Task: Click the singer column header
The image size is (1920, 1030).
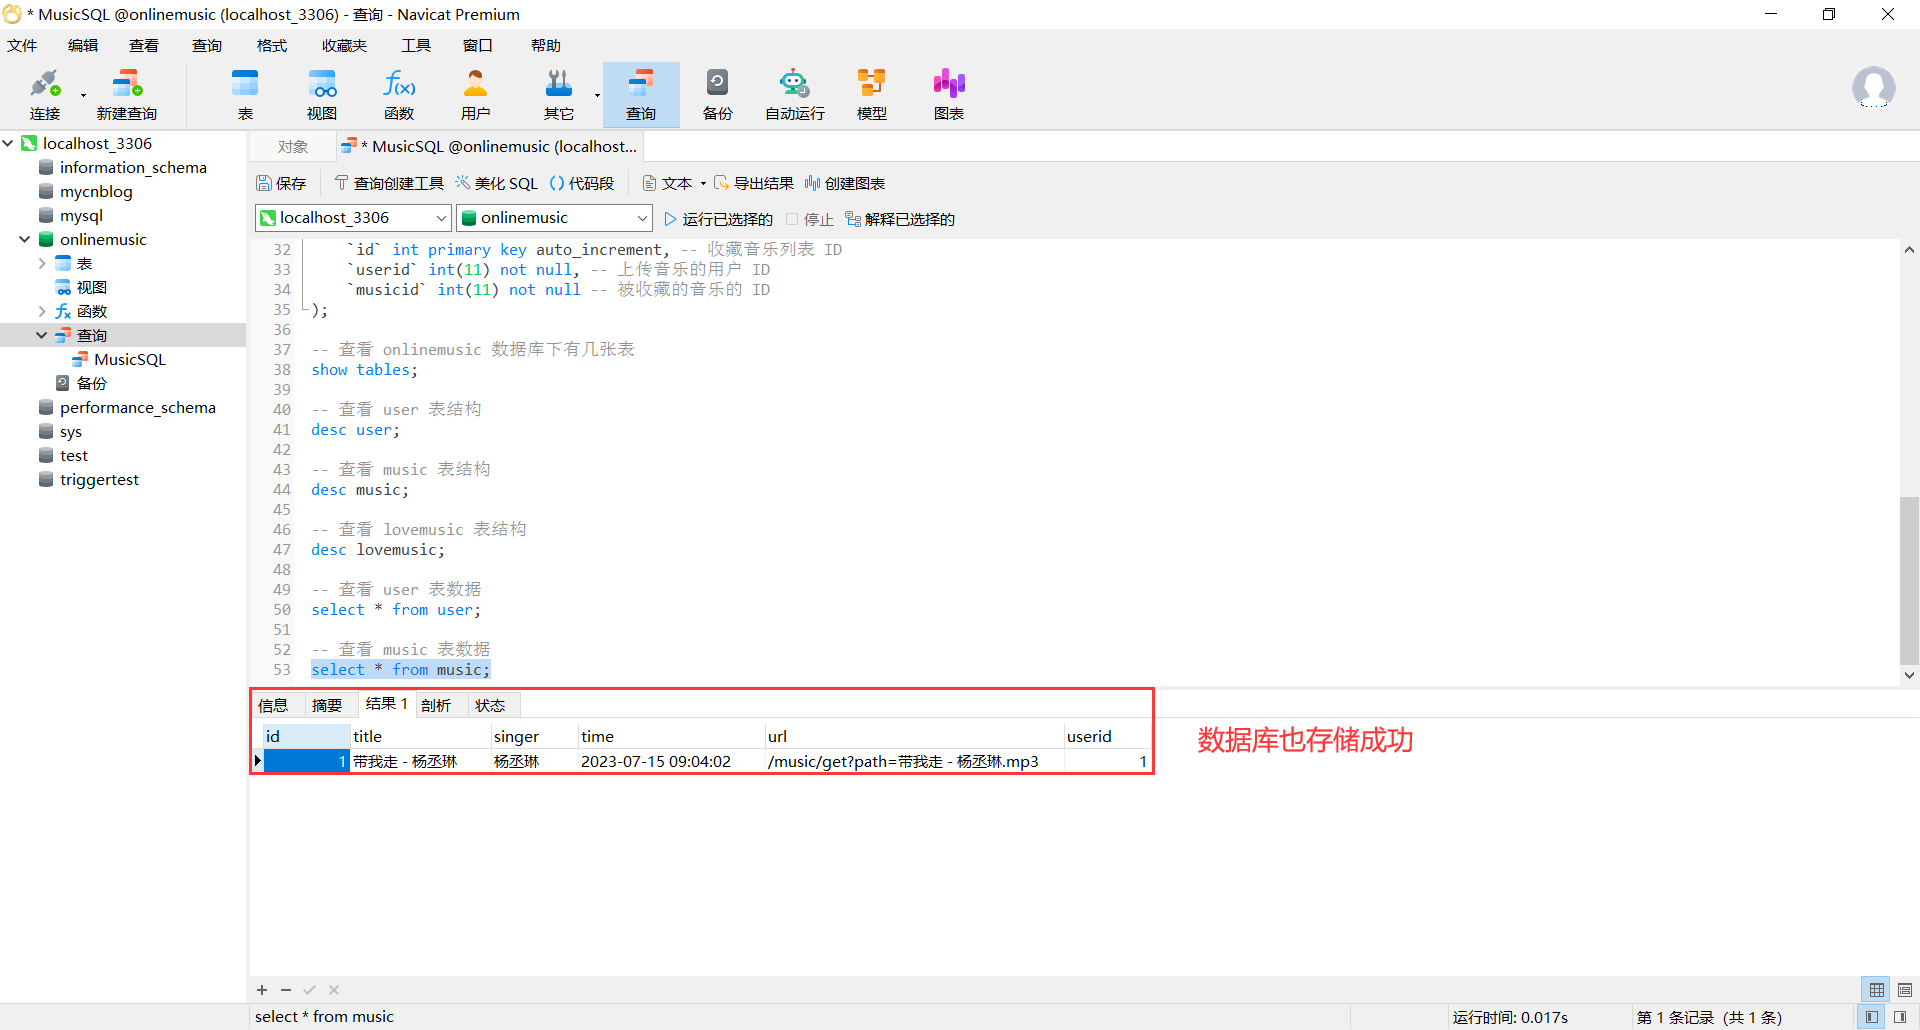Action: (534, 736)
